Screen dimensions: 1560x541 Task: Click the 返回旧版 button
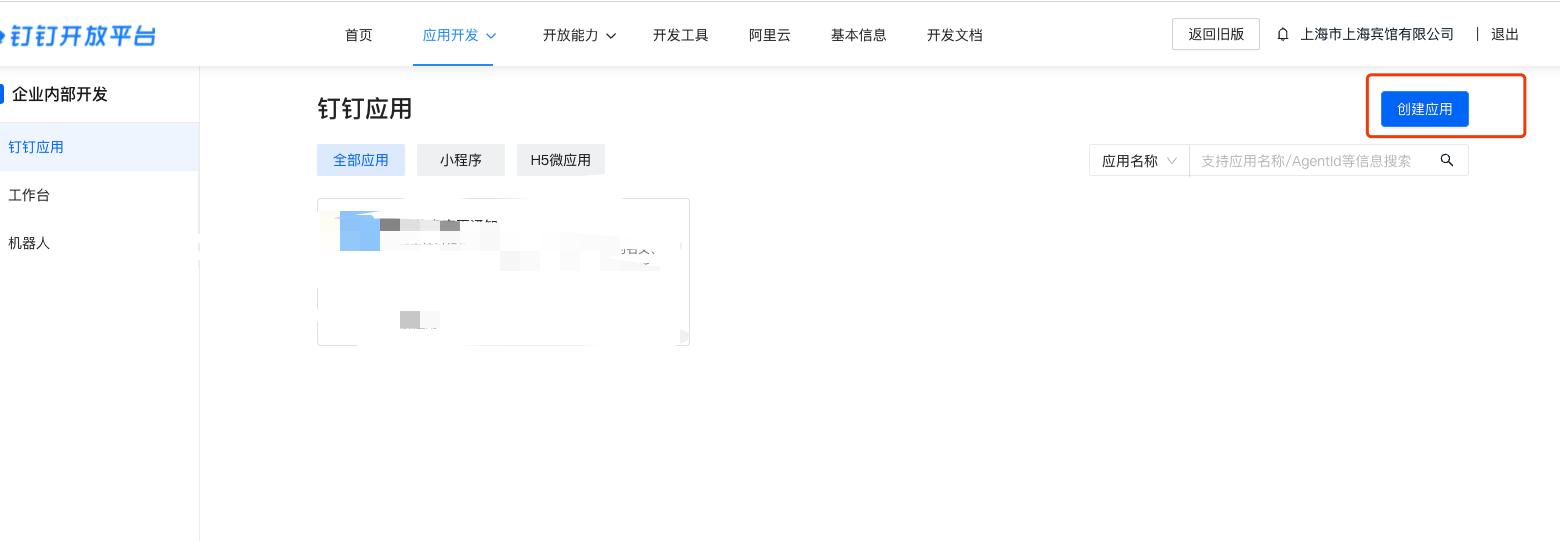tap(1216, 34)
